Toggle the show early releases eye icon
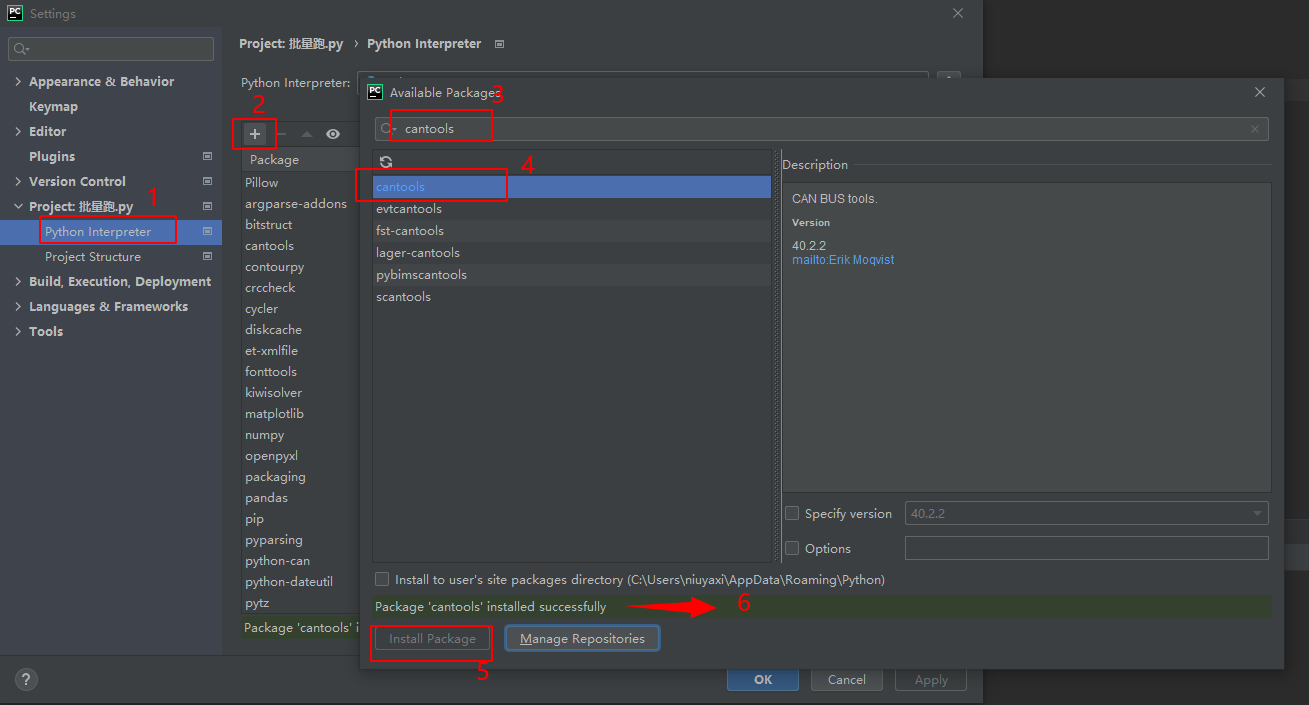Image resolution: width=1309 pixels, height=705 pixels. [333, 134]
